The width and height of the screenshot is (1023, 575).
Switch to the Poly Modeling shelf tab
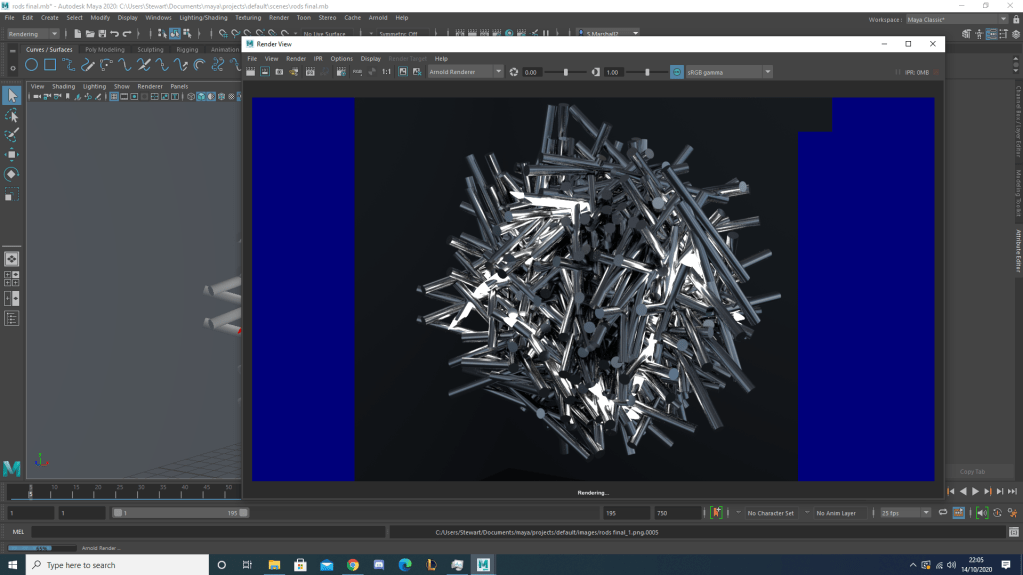(x=105, y=49)
